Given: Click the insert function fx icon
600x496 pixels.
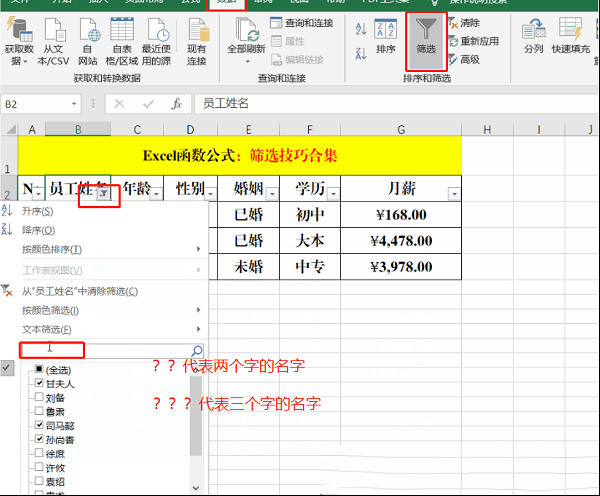Looking at the screenshot, I should click(x=176, y=104).
